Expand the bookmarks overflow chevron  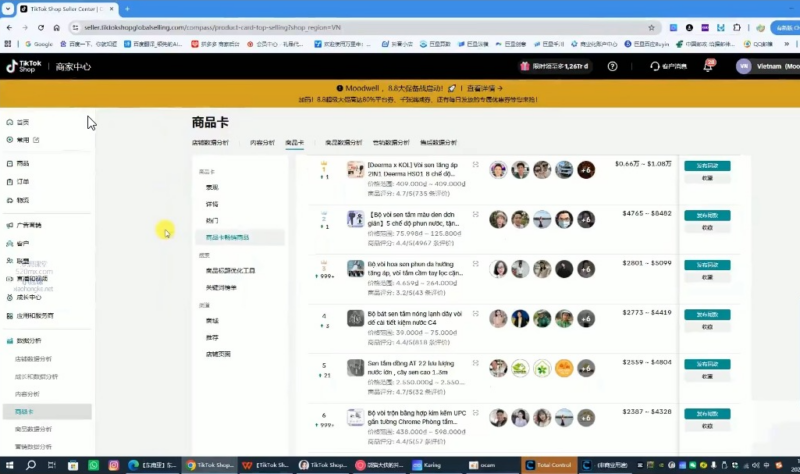787,44
